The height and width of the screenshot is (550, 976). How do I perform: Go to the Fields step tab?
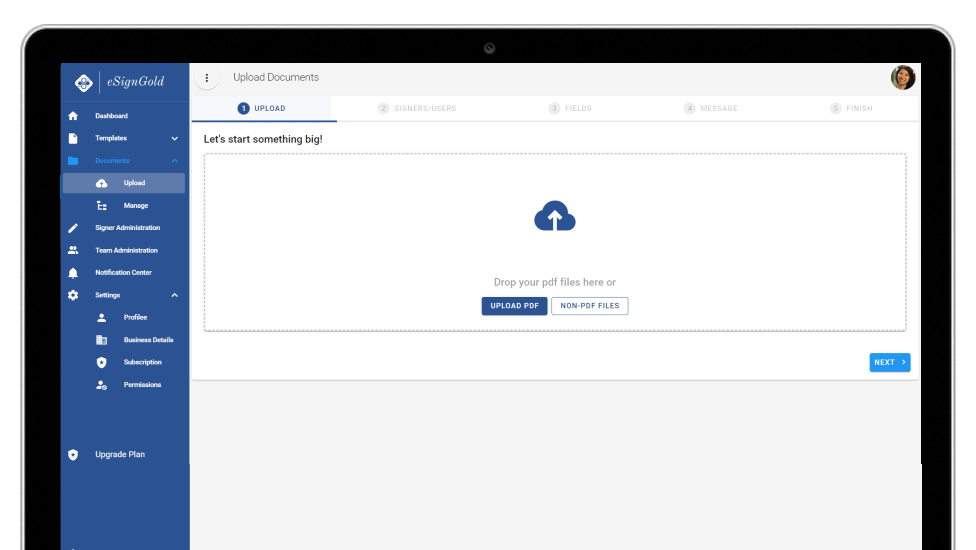pos(570,108)
